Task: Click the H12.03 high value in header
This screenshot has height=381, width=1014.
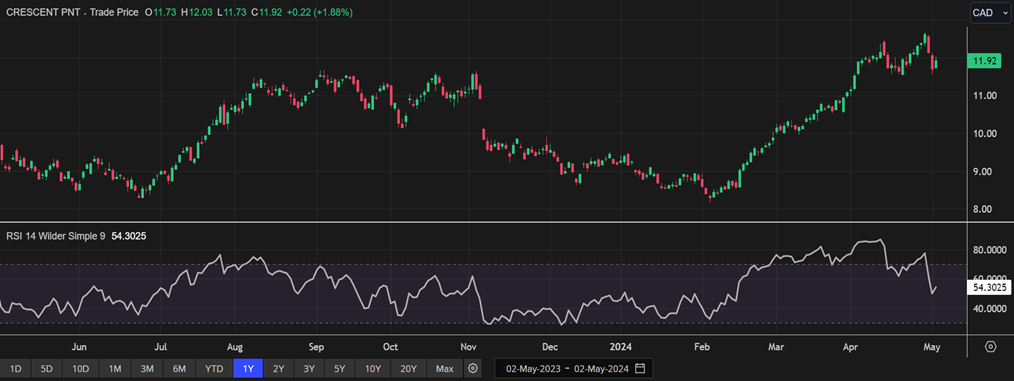Action: (198, 12)
